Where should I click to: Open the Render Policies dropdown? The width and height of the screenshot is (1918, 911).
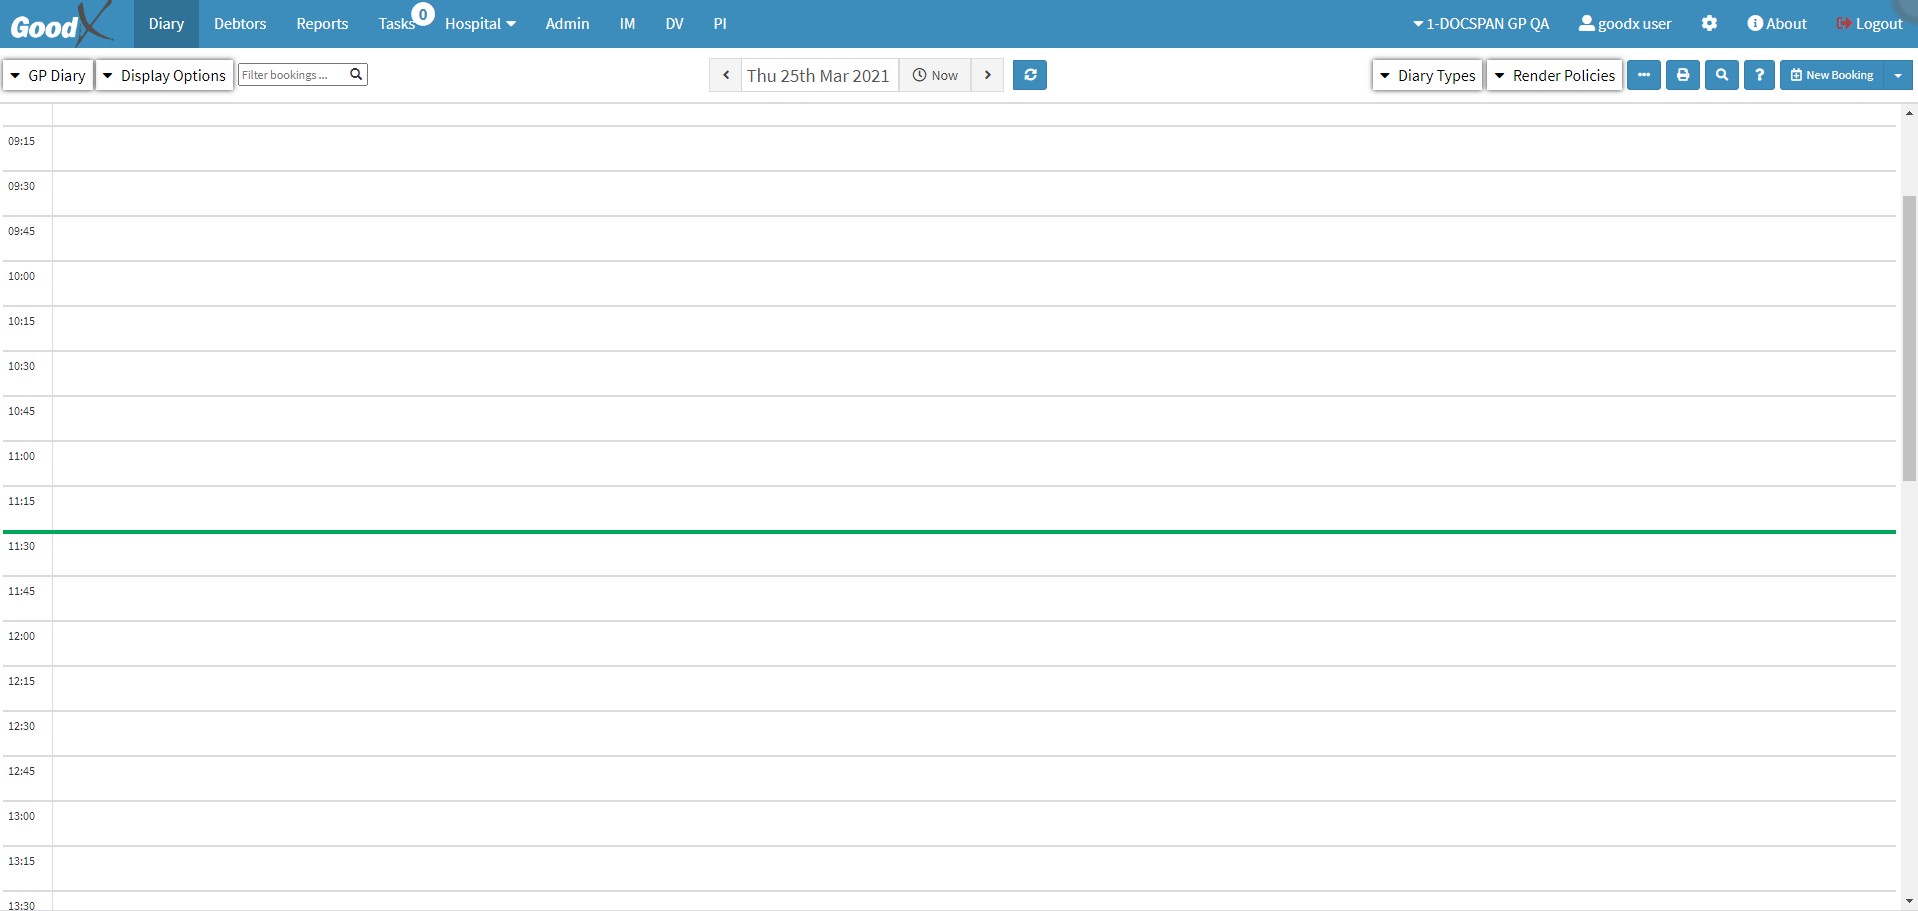(1554, 75)
